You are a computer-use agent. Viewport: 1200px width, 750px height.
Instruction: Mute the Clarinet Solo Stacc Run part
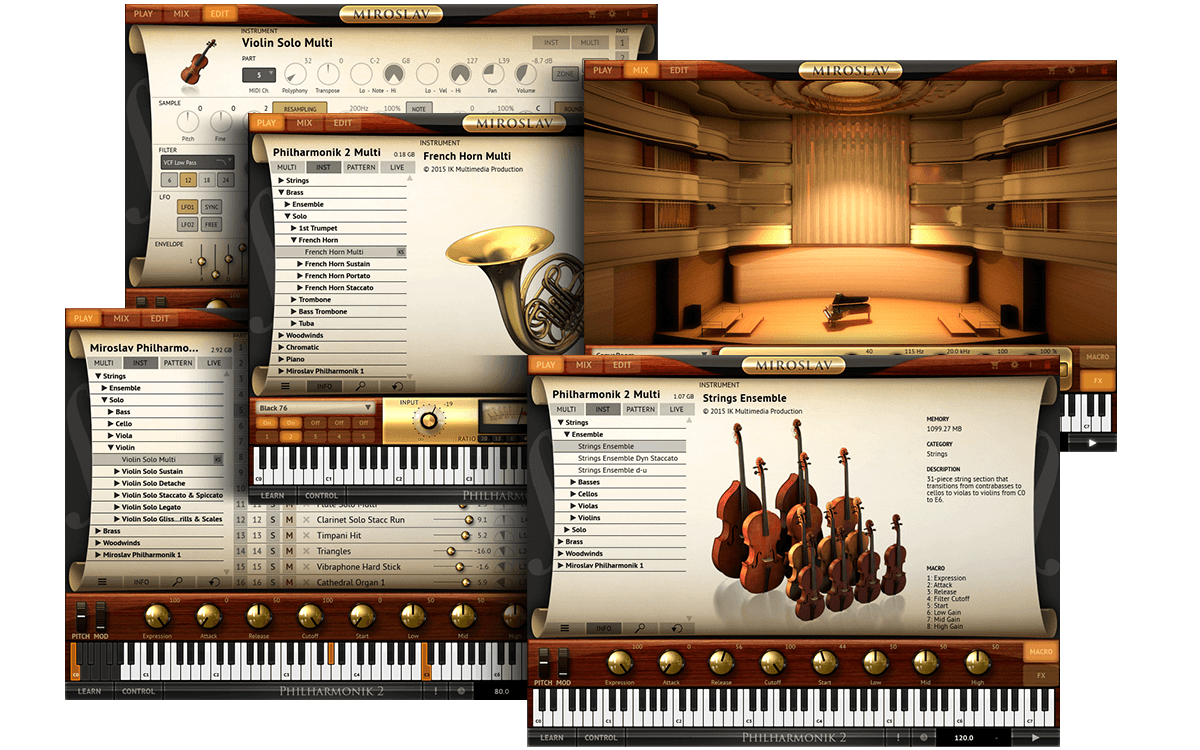pos(289,520)
